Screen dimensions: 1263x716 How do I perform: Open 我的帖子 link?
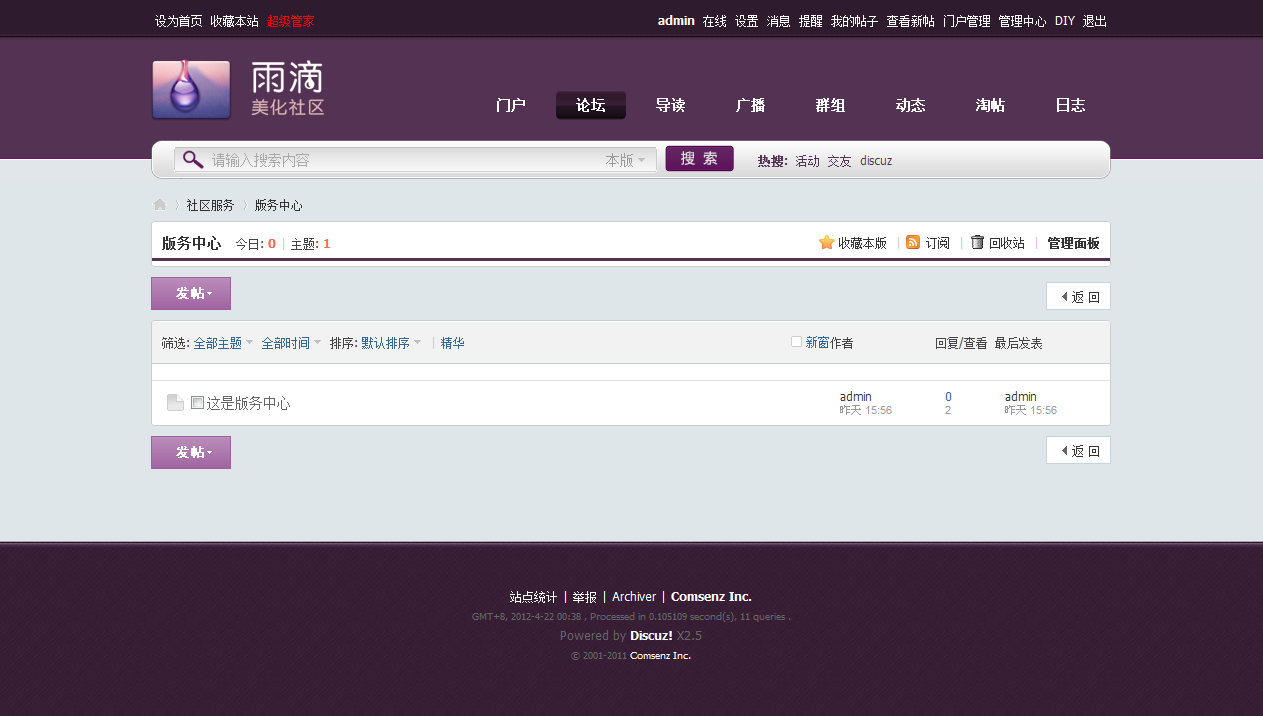point(855,21)
